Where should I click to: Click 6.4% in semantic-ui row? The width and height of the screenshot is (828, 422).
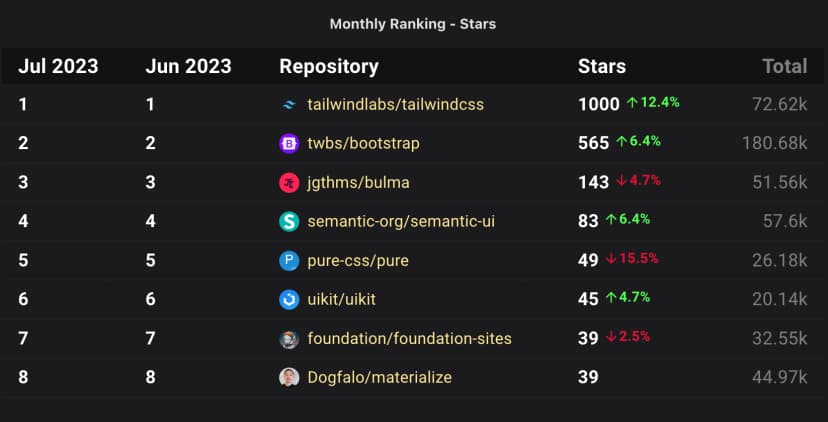[x=635, y=219]
